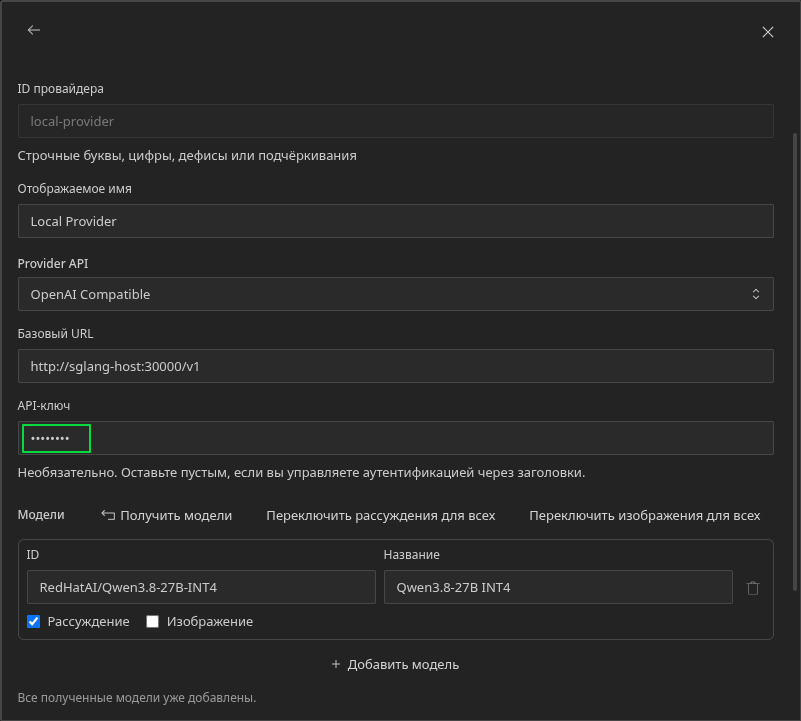Click the Отображаемое имя input field
This screenshot has width=801, height=721.
click(x=395, y=221)
